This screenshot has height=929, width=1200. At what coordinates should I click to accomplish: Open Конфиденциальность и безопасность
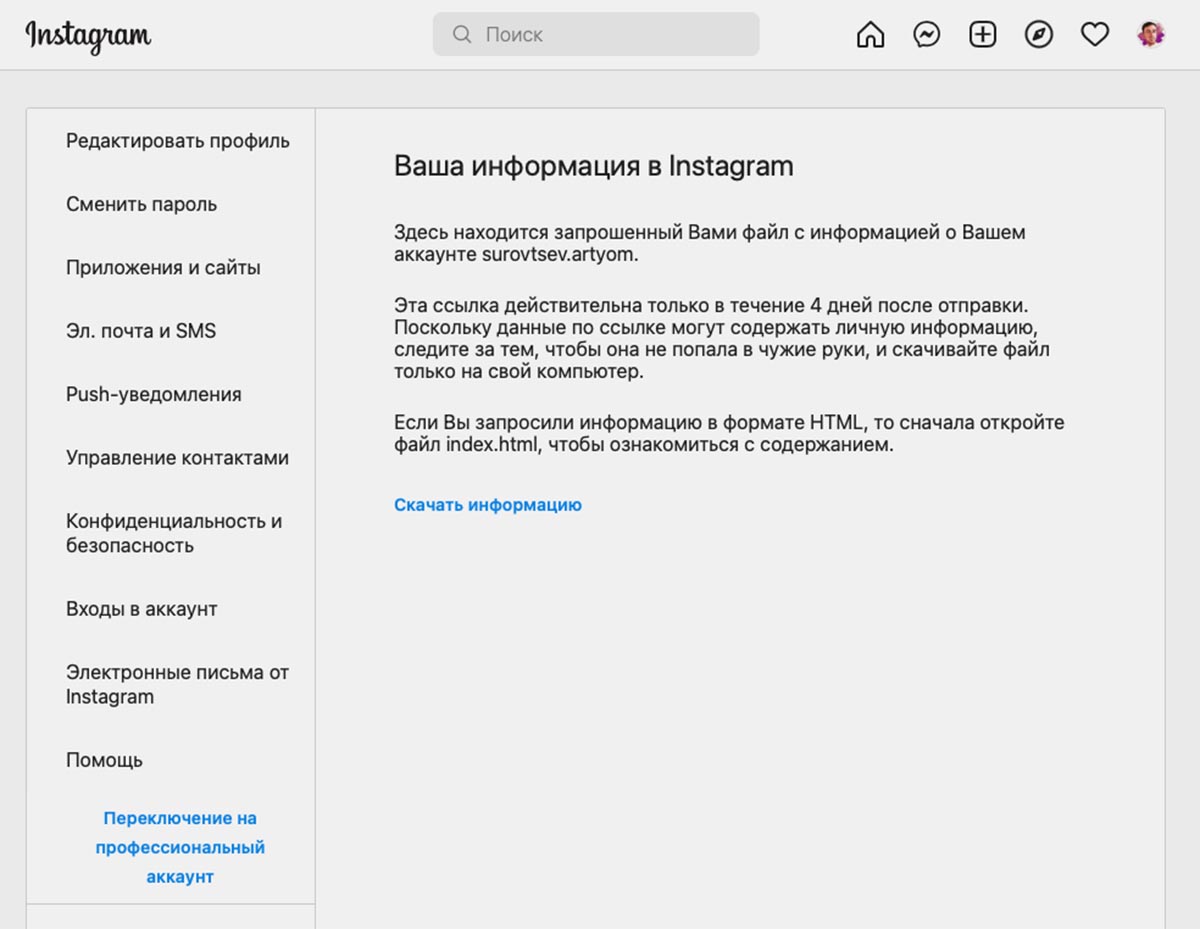(x=174, y=533)
